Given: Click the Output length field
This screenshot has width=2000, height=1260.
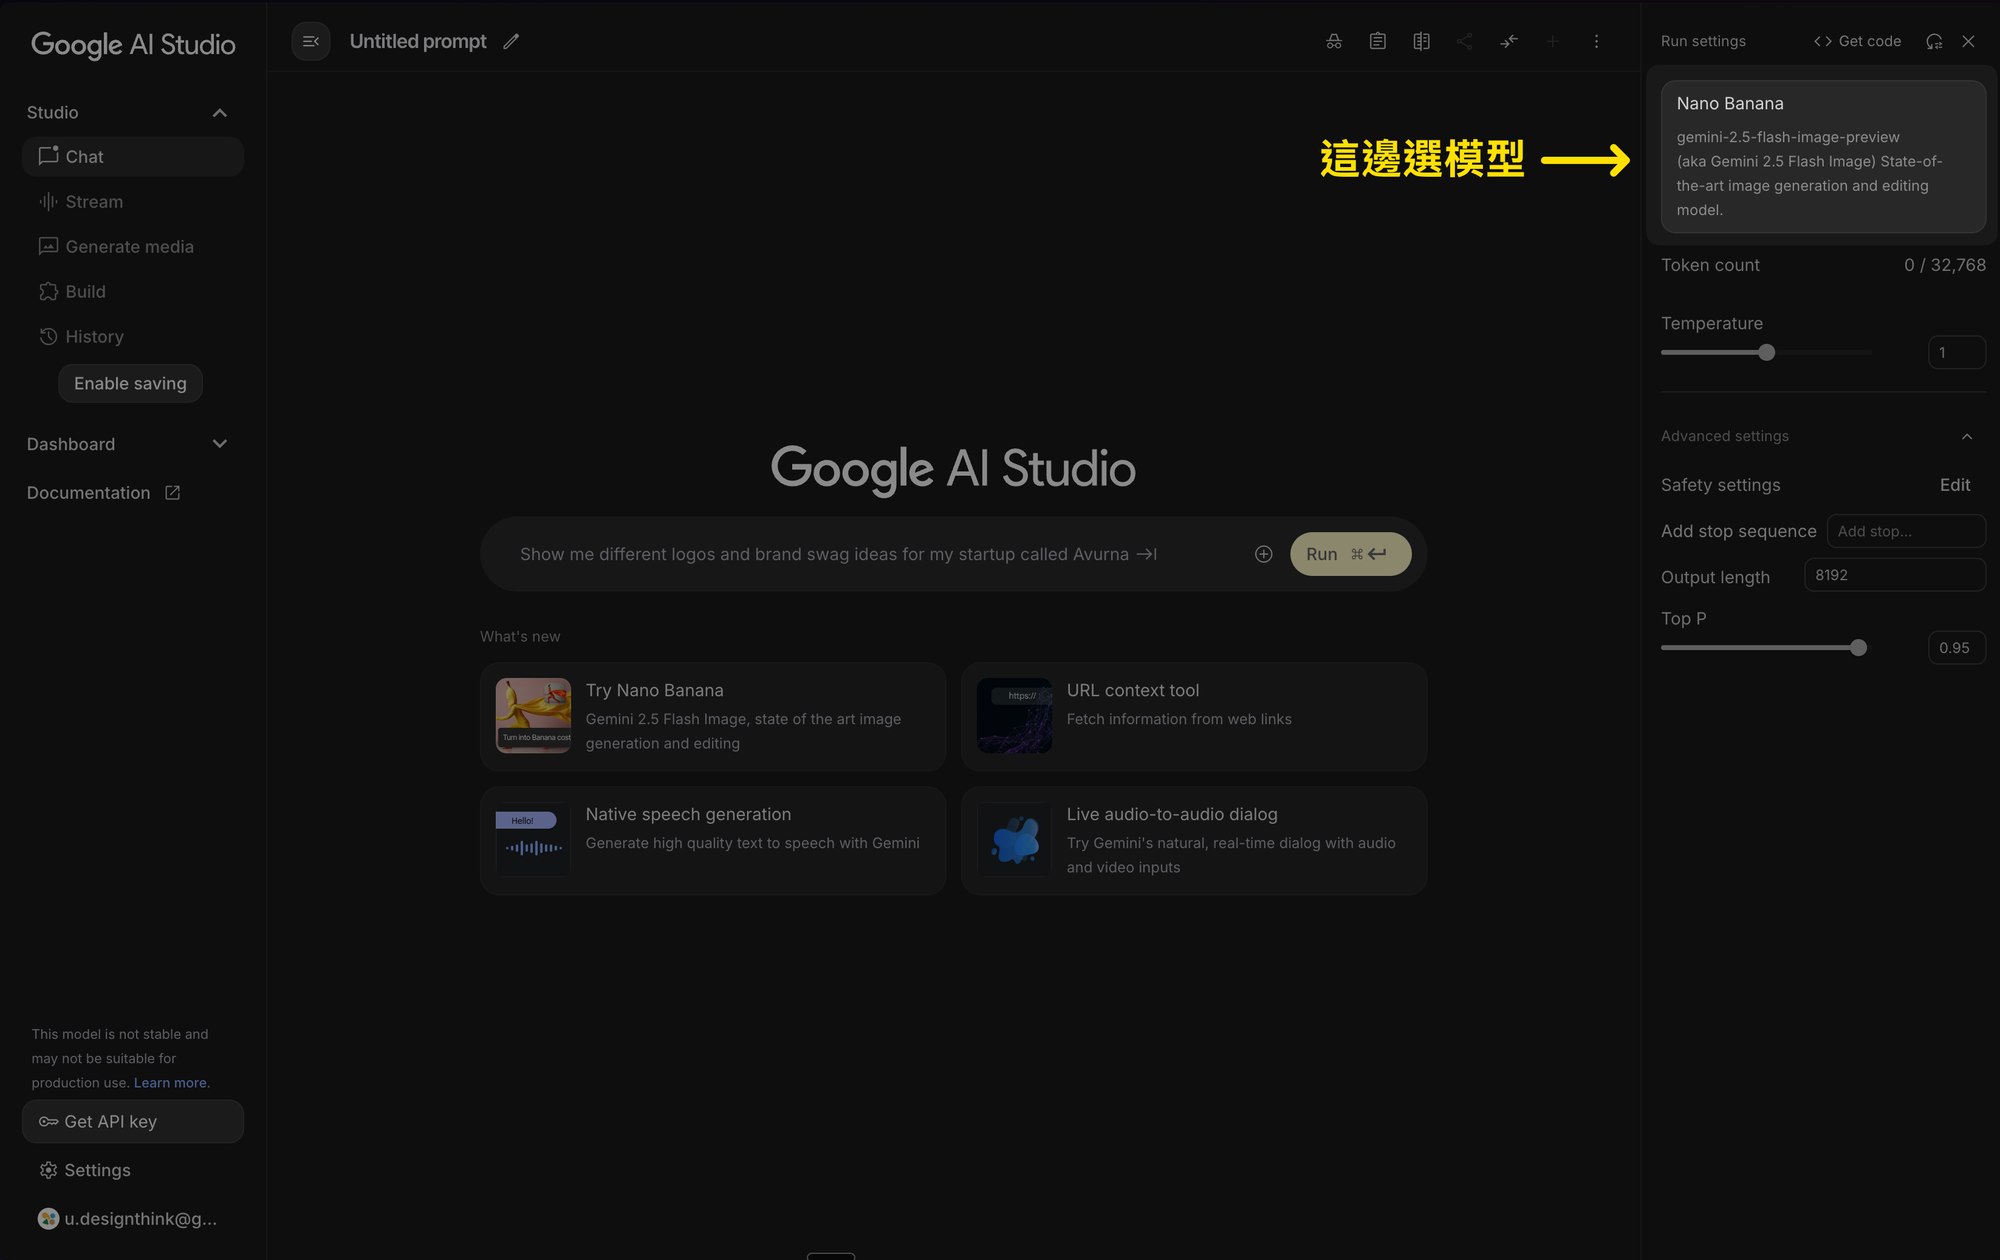Looking at the screenshot, I should coord(1894,575).
